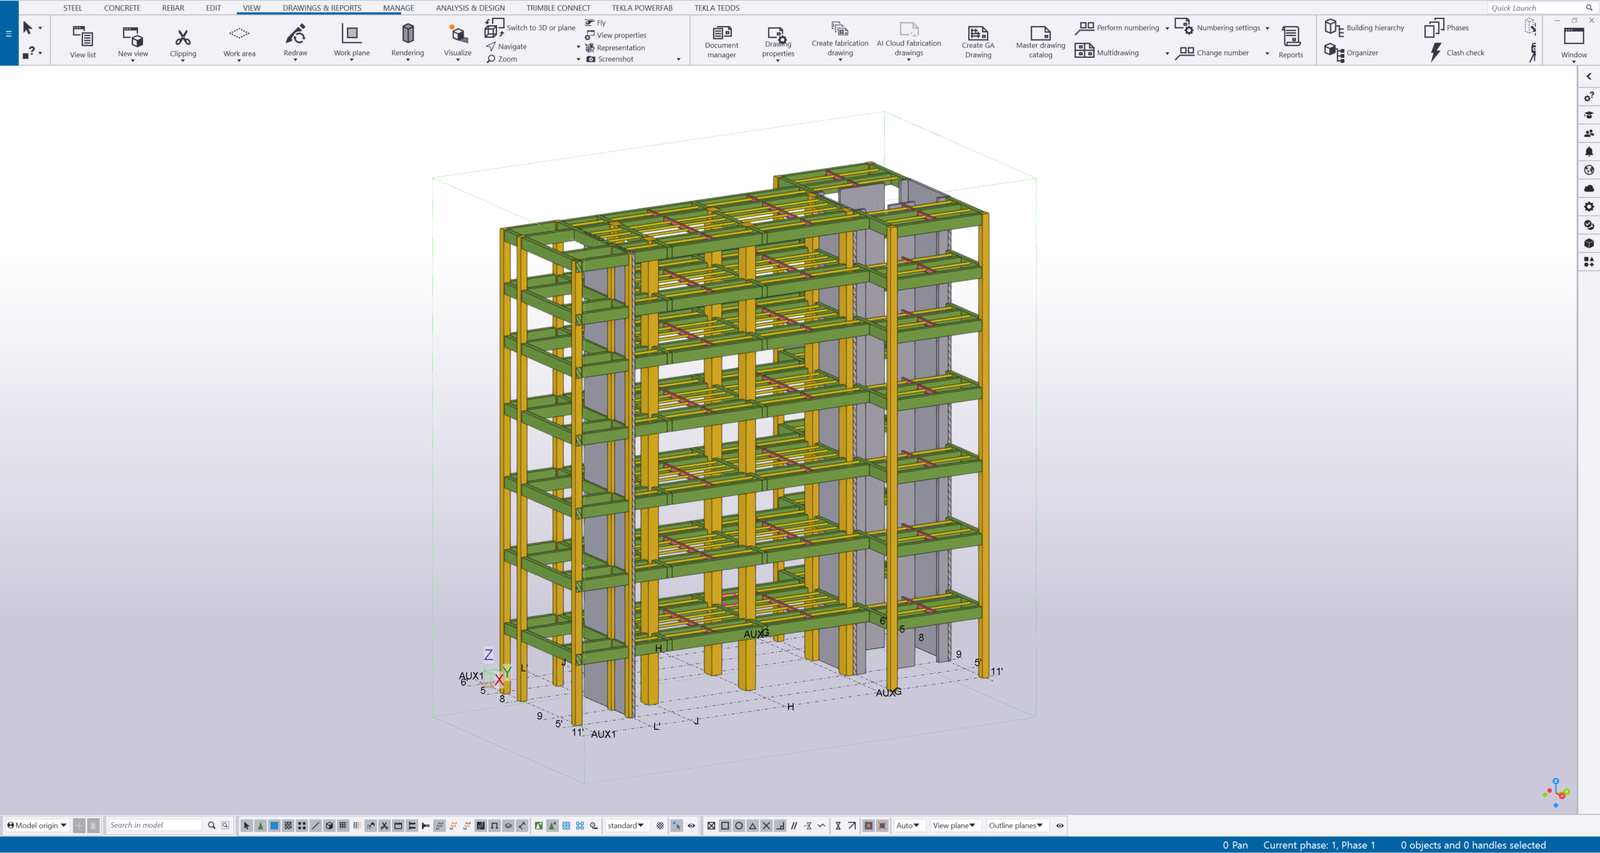Screen dimensions: 1600x853
Task: Open the Outline planes dropdown
Action: pos(1015,826)
